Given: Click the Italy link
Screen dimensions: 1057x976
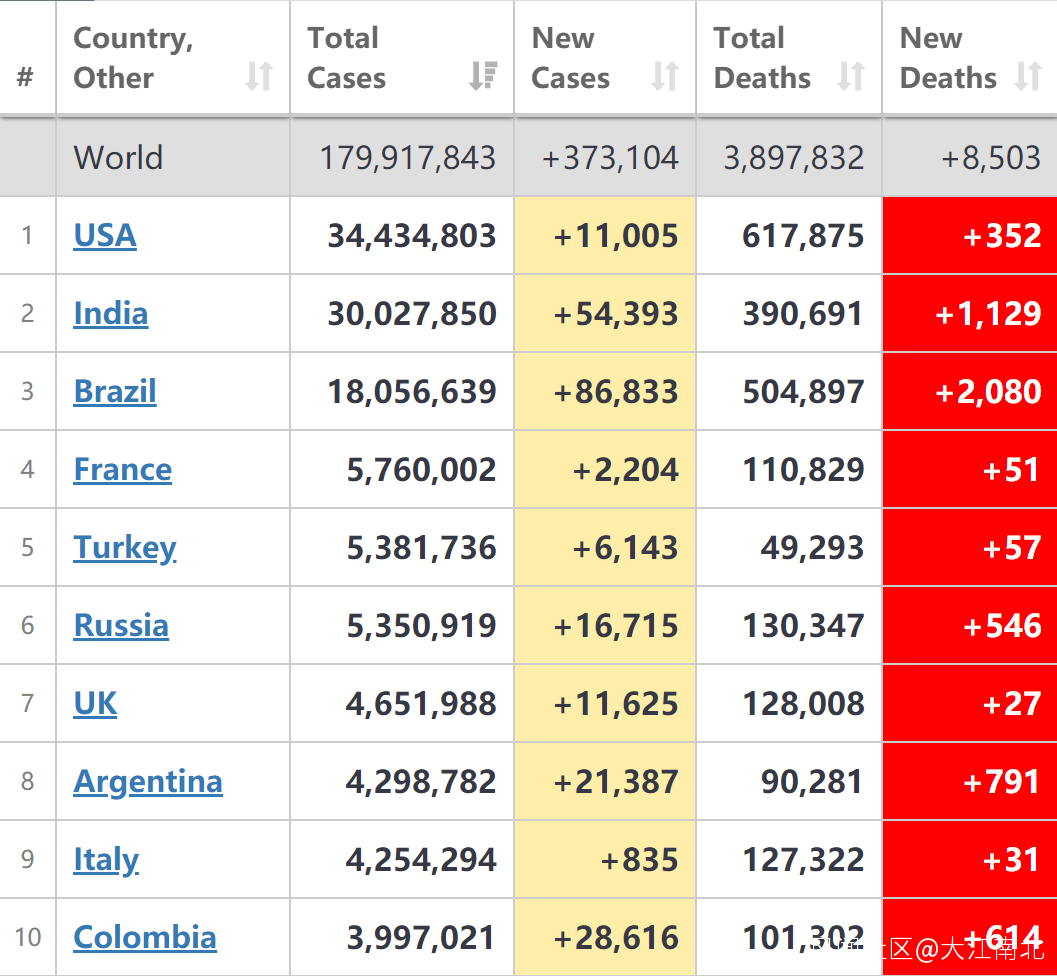Looking at the screenshot, I should [x=106, y=860].
